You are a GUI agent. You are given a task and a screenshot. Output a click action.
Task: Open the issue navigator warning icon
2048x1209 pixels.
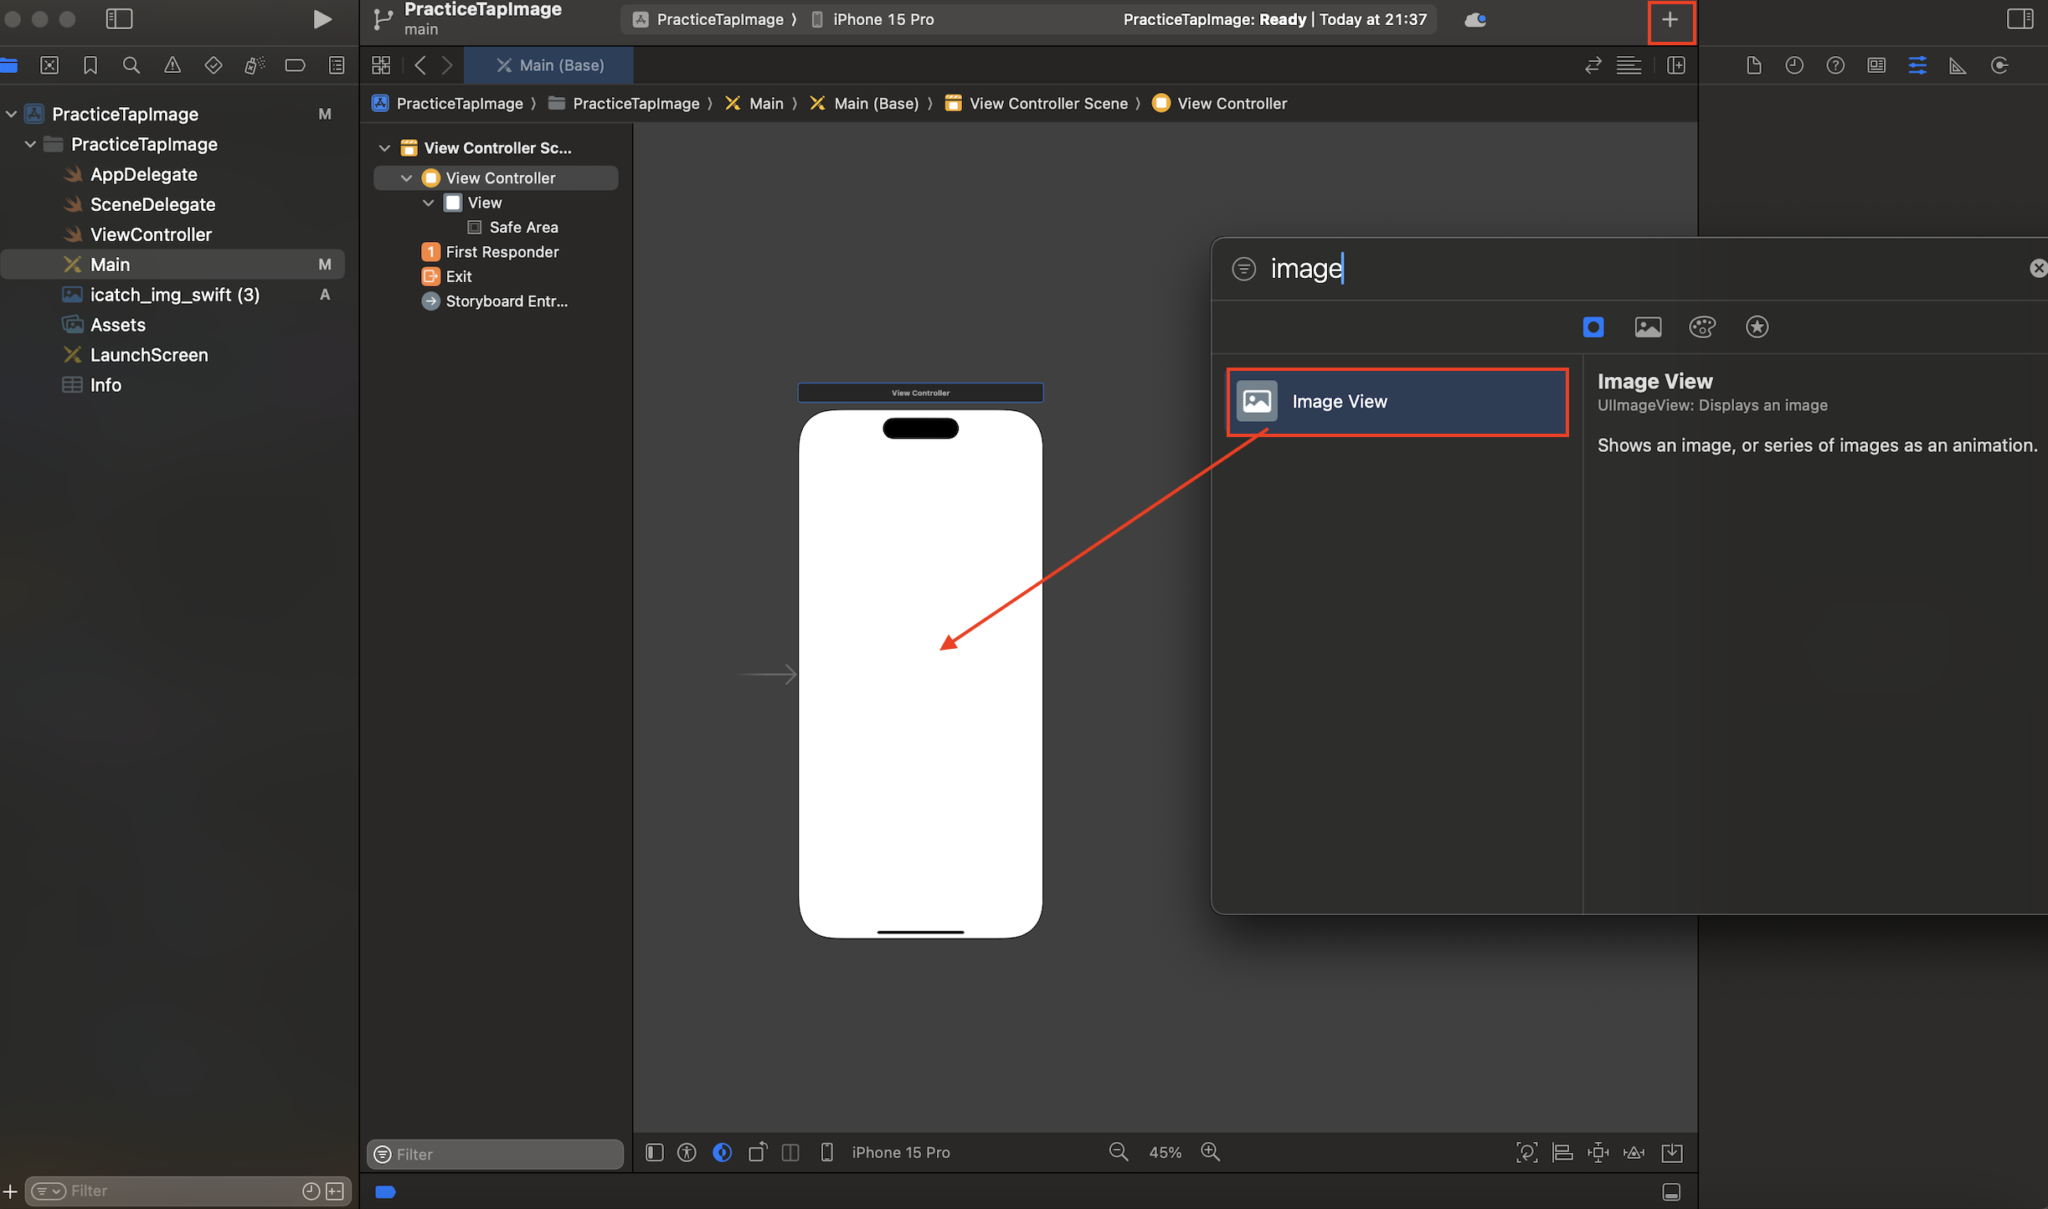click(172, 64)
